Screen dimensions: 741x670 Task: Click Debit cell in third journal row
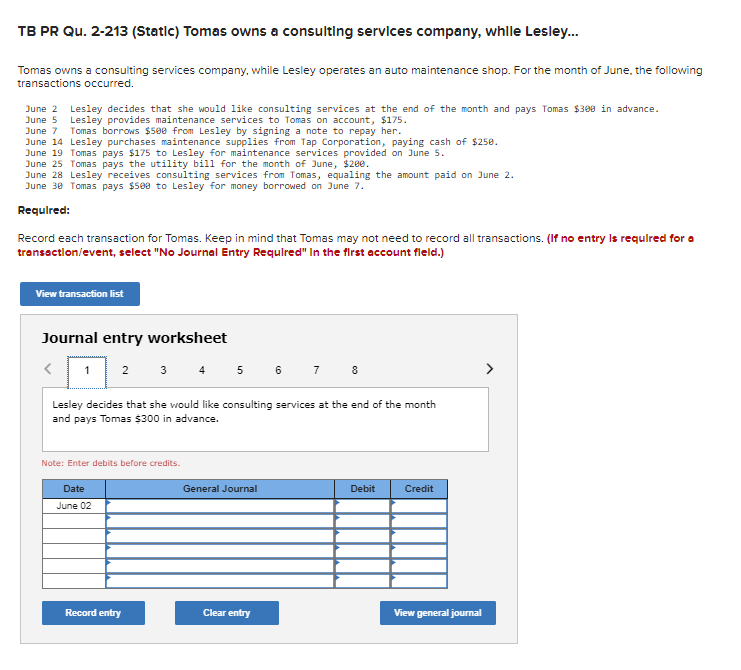point(362,536)
